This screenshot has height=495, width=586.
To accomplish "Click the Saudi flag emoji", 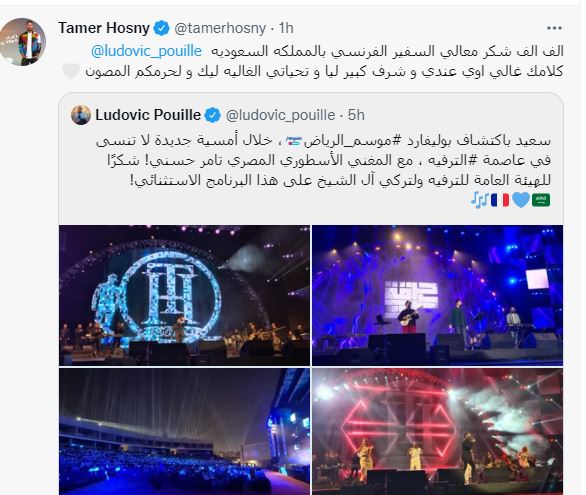I will [x=541, y=200].
